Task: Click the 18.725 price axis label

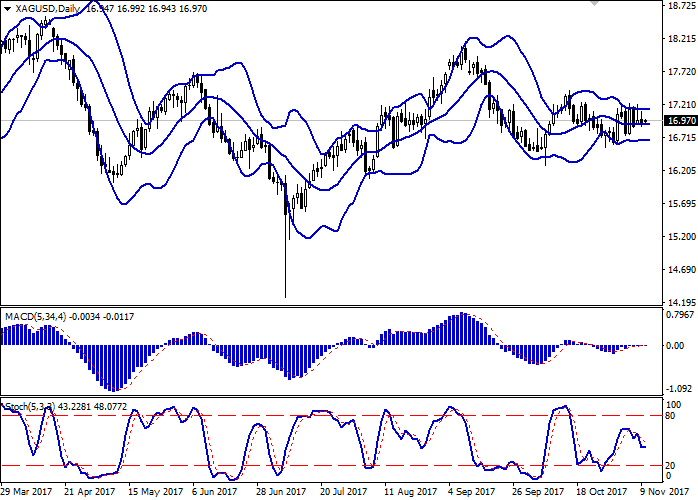Action: (x=680, y=6)
